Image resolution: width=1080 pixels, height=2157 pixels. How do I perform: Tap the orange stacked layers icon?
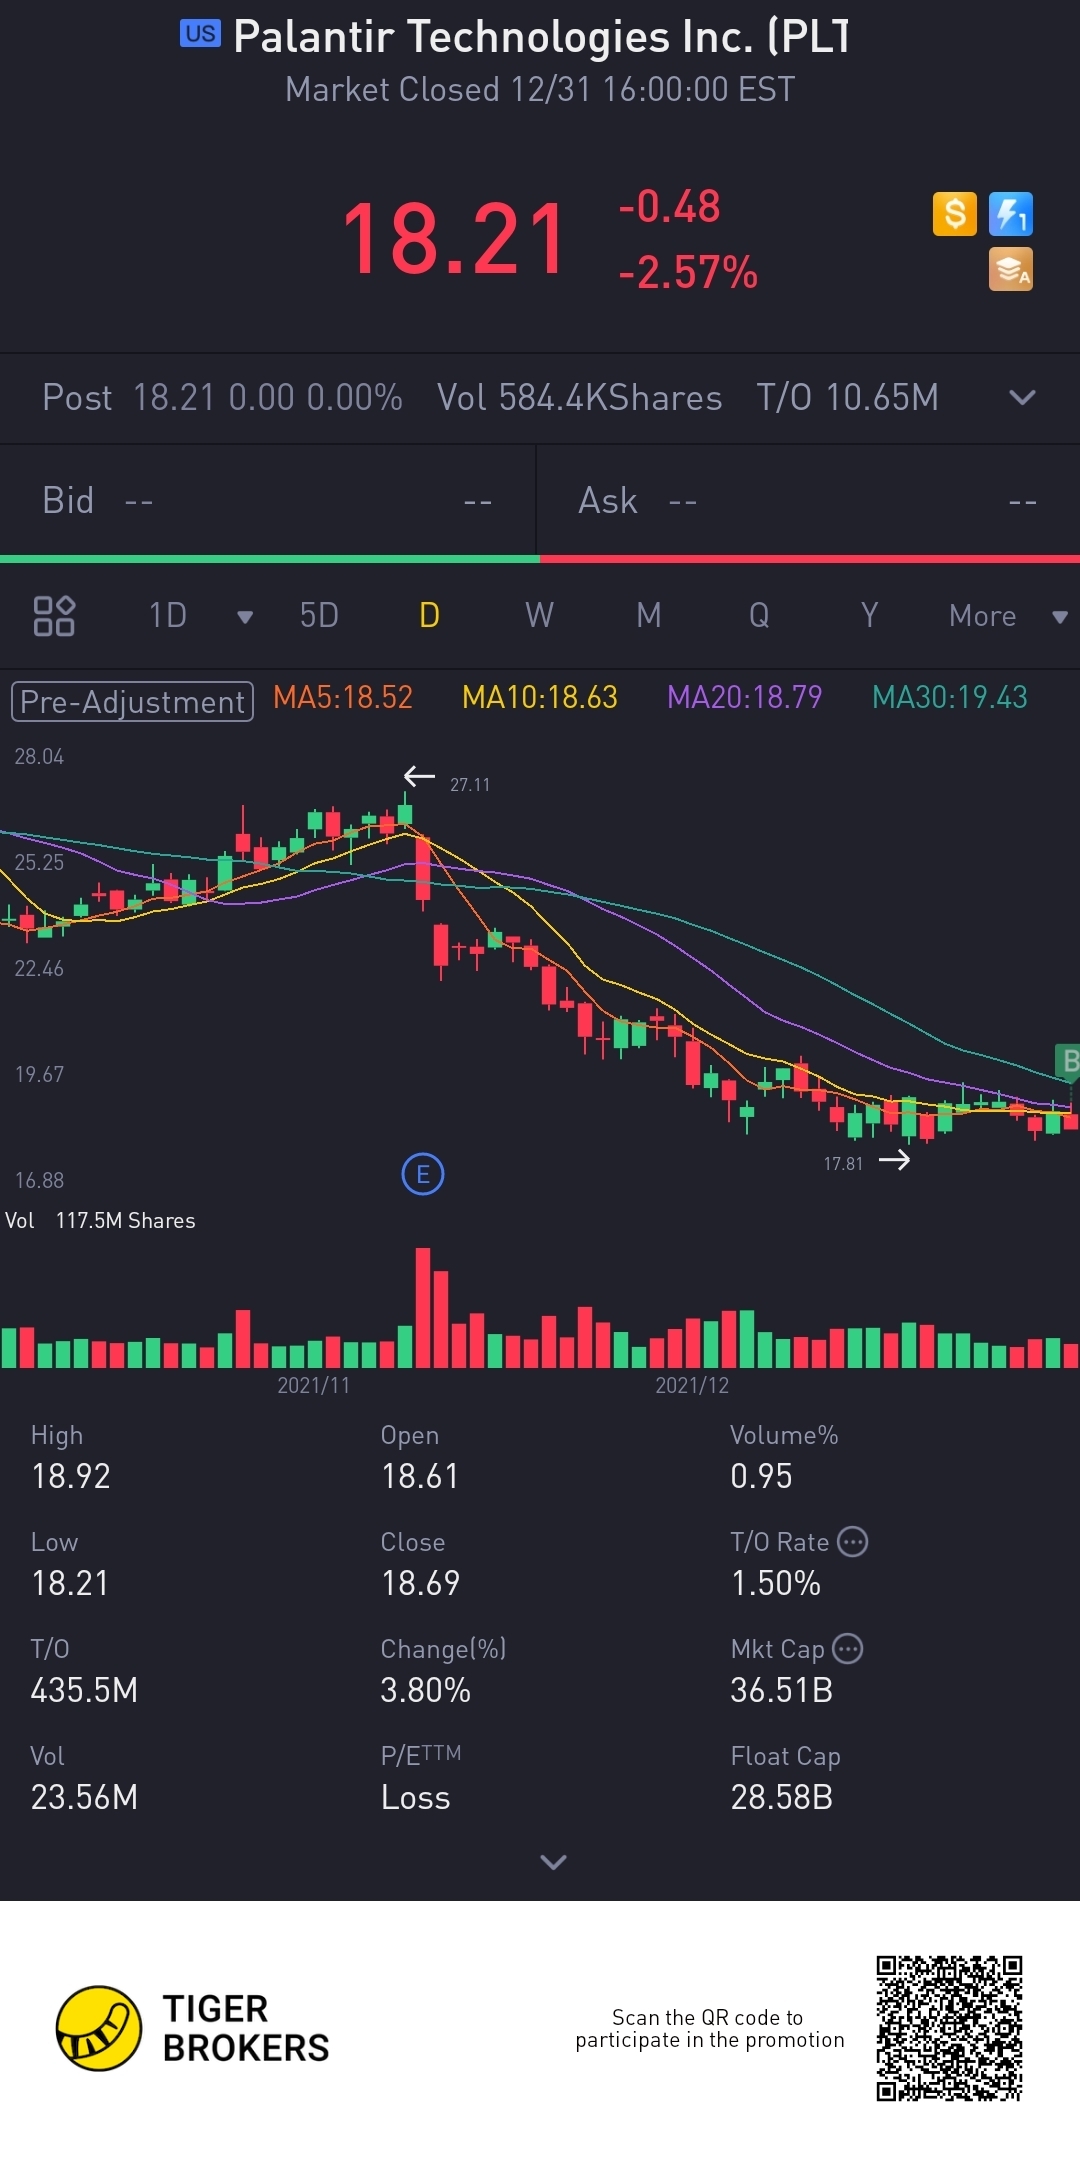tap(1010, 270)
